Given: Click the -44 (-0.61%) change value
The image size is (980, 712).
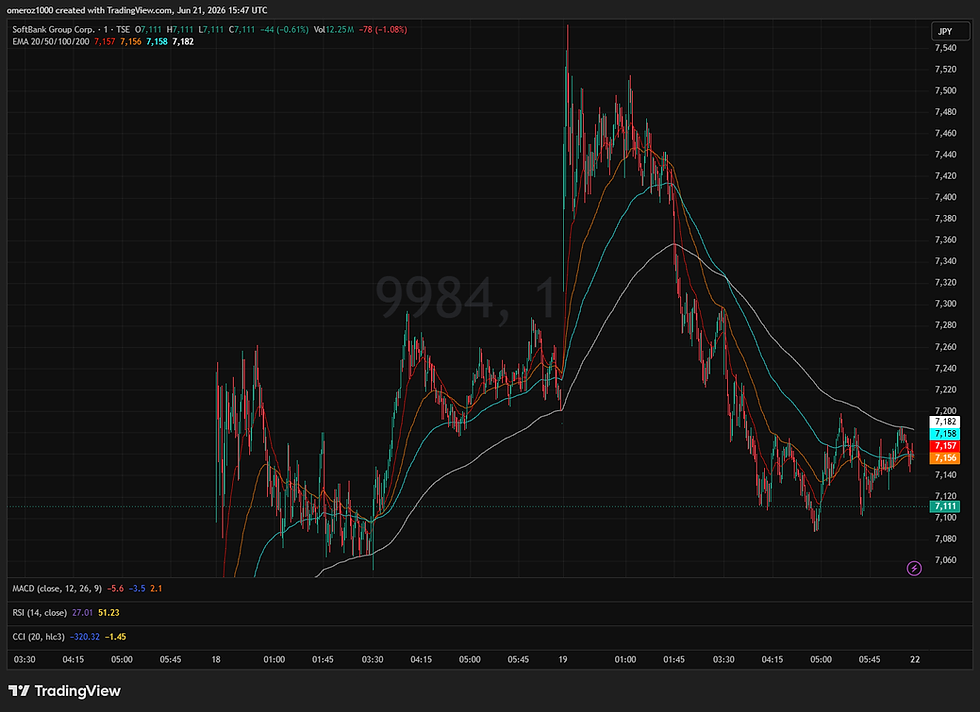Looking at the screenshot, I should pos(284,29).
